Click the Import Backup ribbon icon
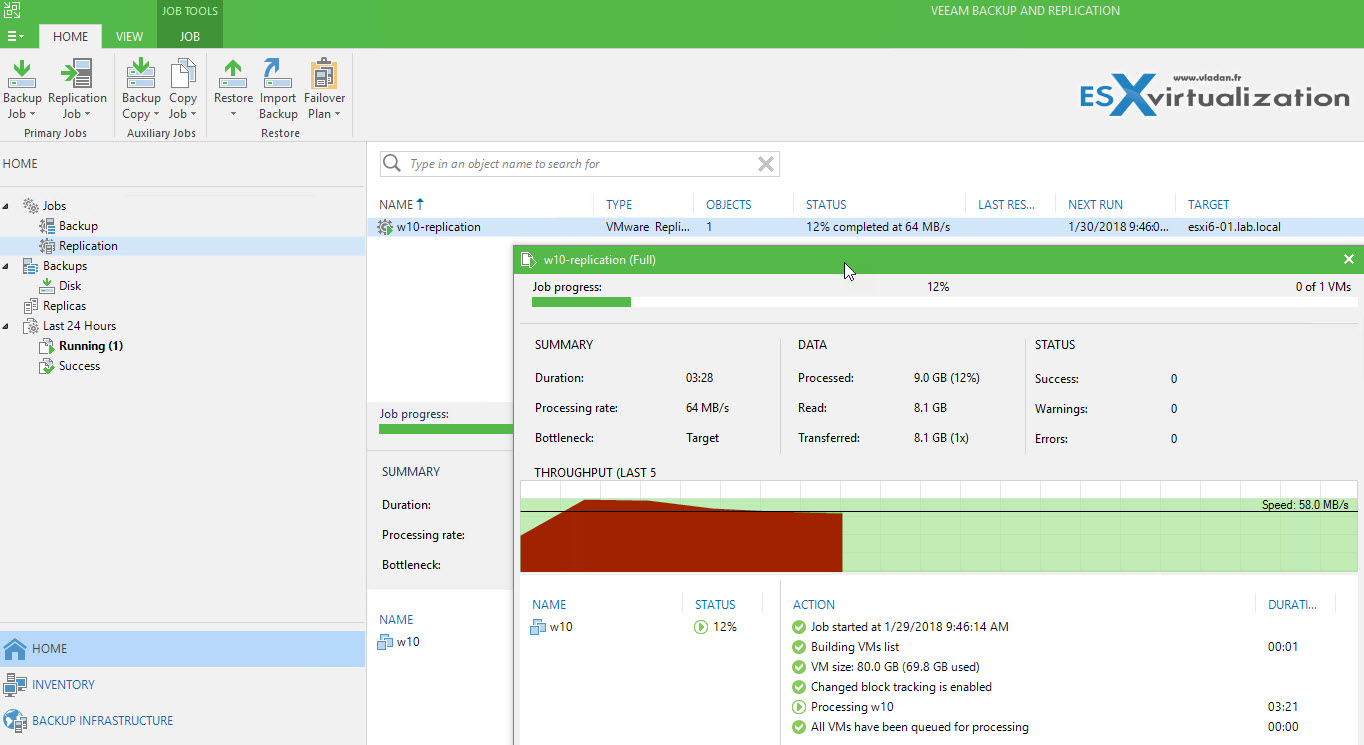1364x745 pixels. tap(277, 75)
